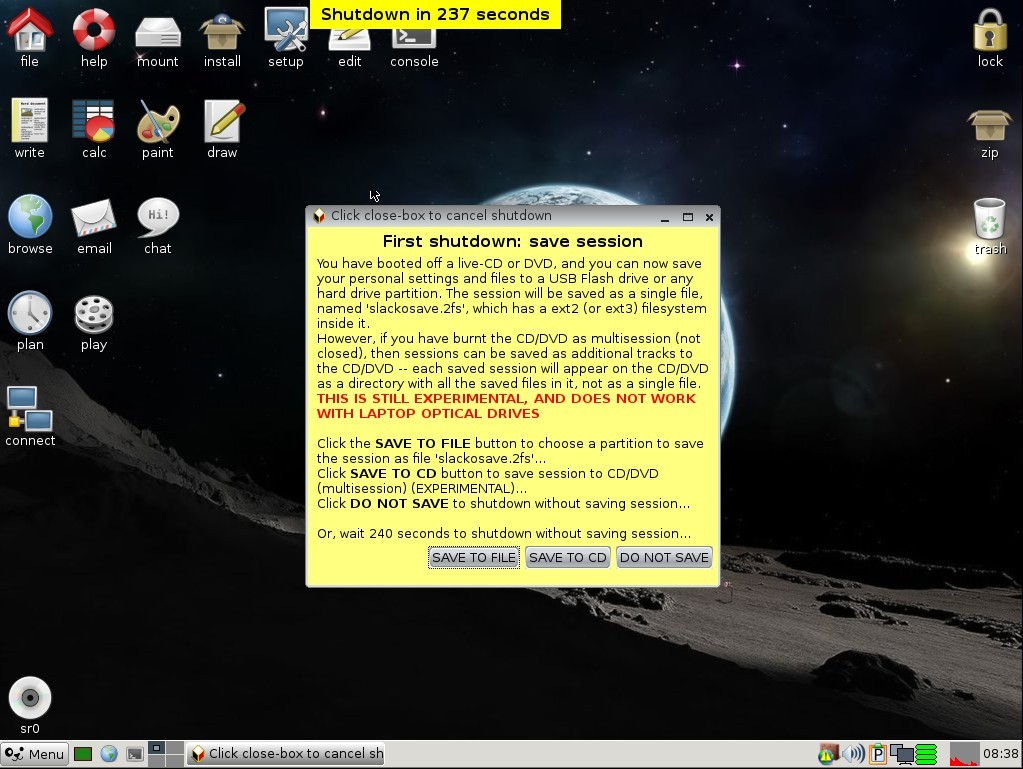This screenshot has width=1023, height=769.
Task: Open the write word processor icon
Action: (29, 121)
